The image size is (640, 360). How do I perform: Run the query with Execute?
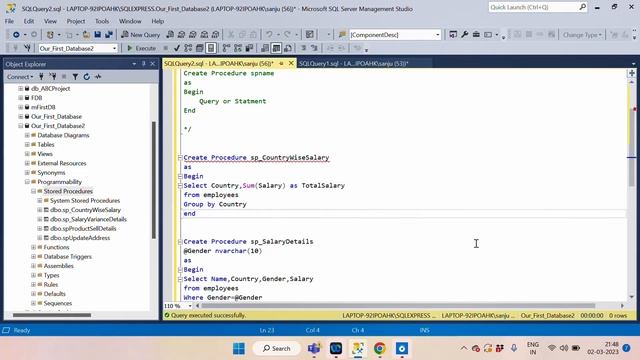(x=141, y=48)
